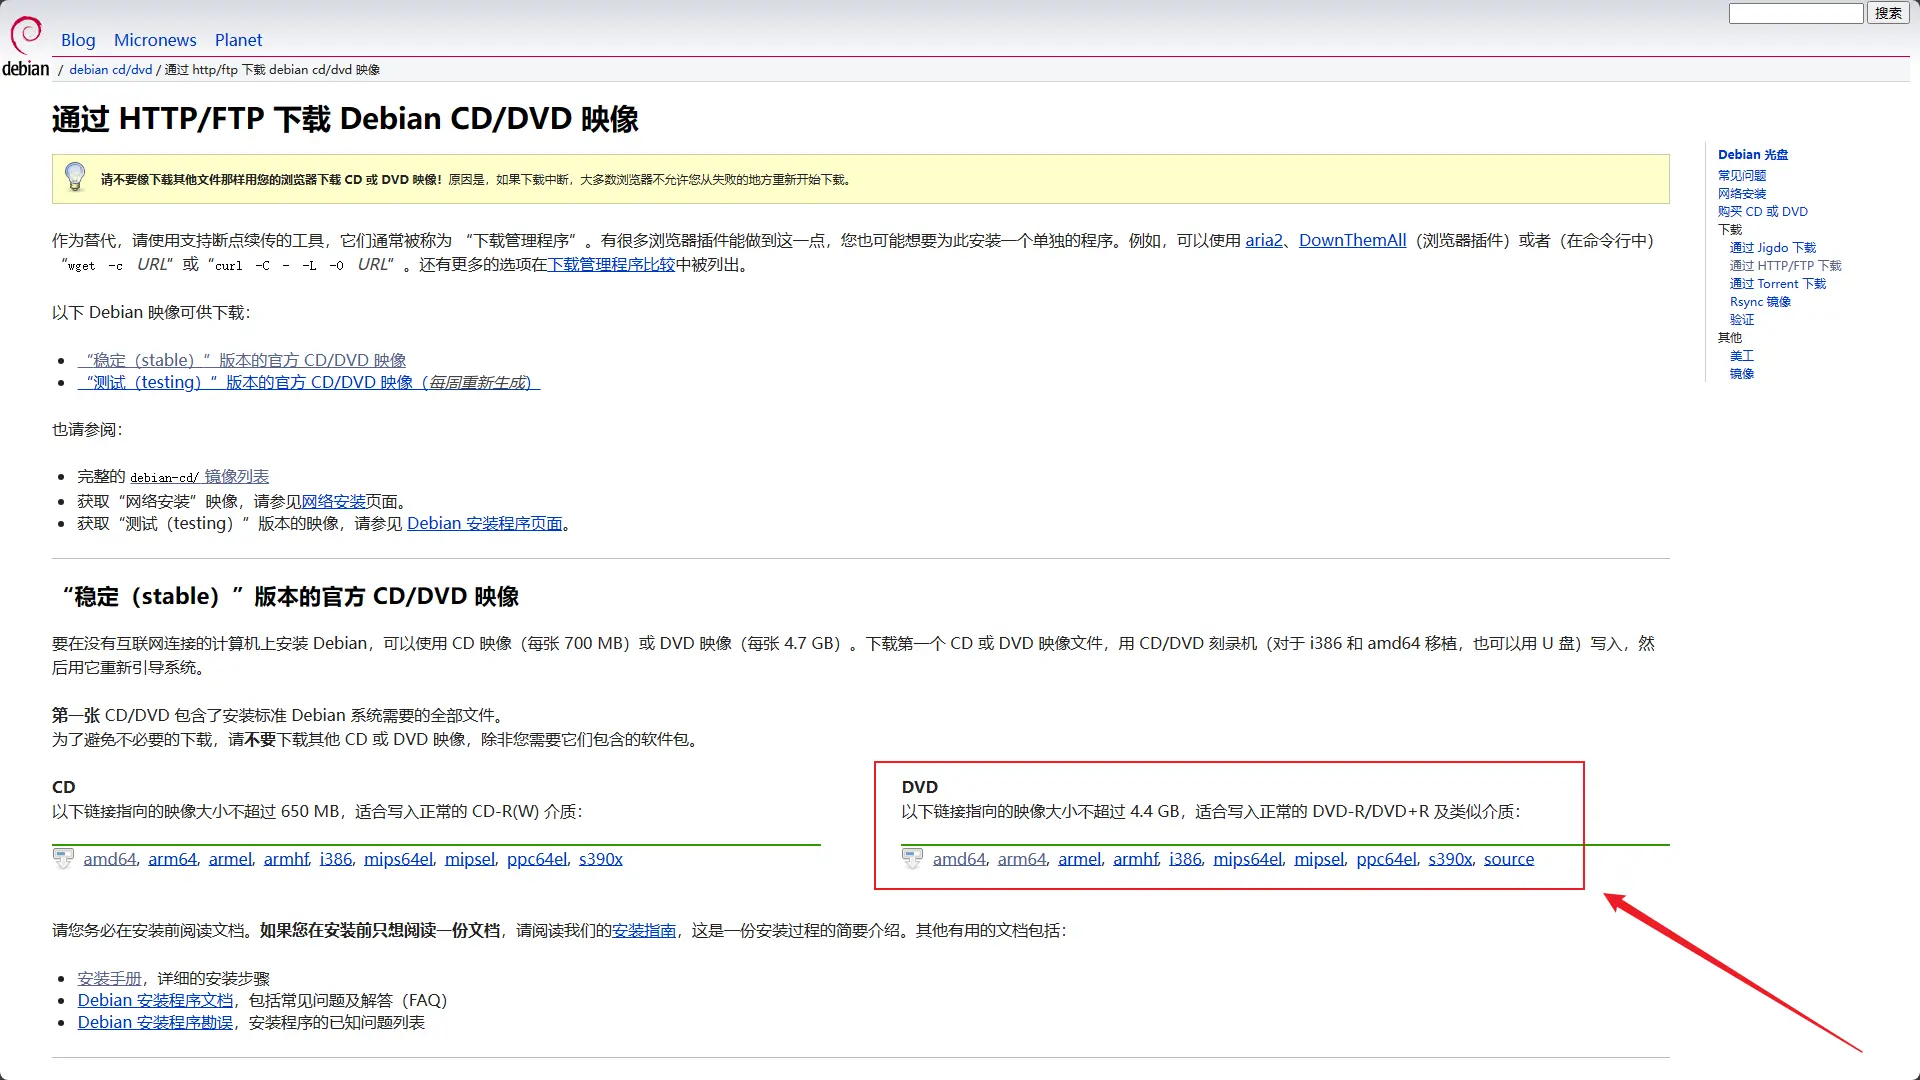Click the 搜索 search button
1920x1080 pixels.
click(x=1888, y=13)
